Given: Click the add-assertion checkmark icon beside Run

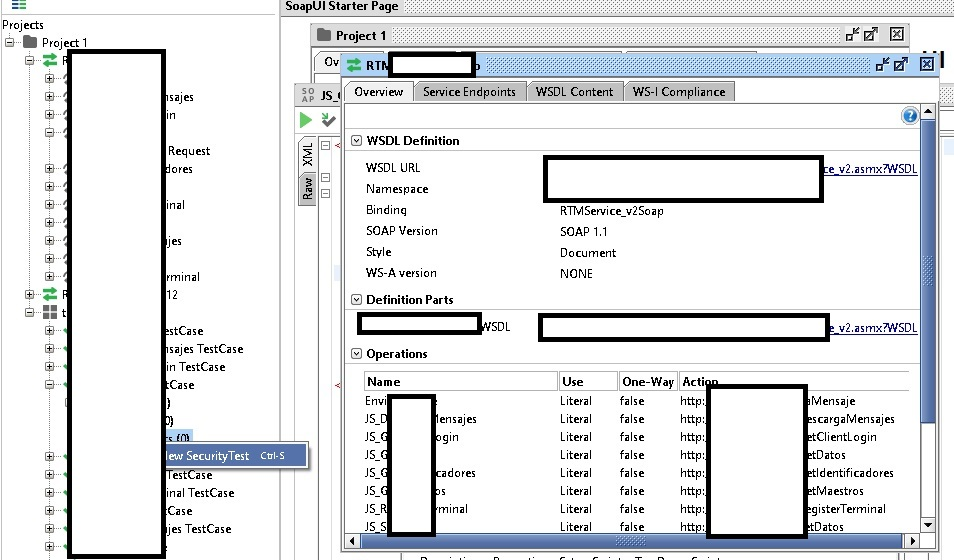Looking at the screenshot, I should pos(327,120).
